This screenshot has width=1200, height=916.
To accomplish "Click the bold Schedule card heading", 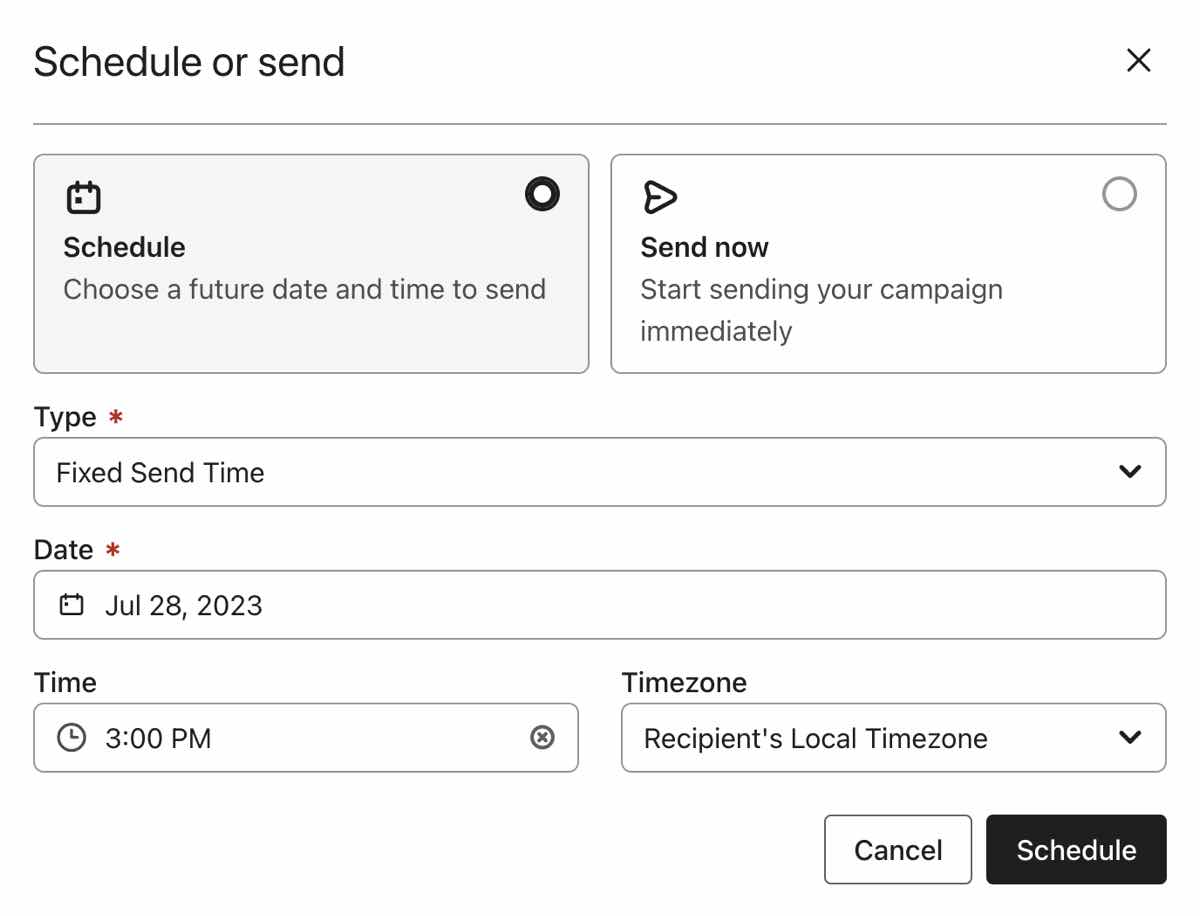I will tap(124, 247).
